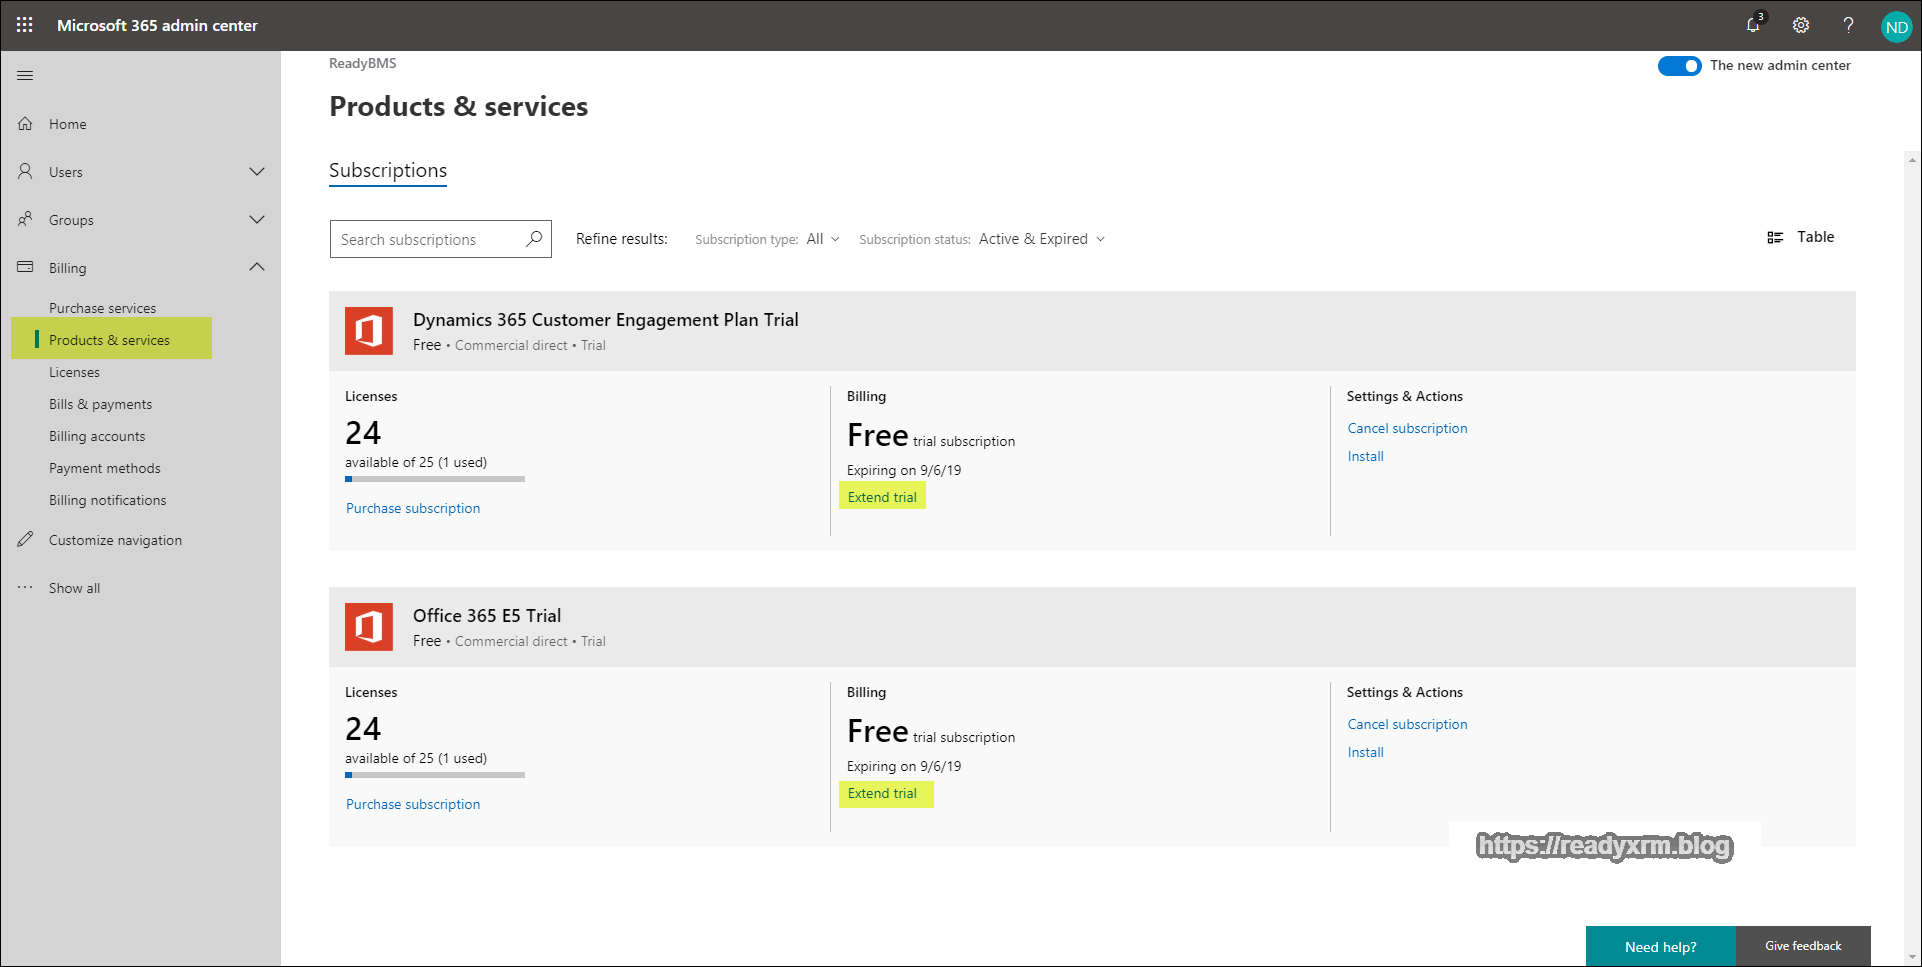
Task: Extend trial for Dynamics 365 plan
Action: 882,497
